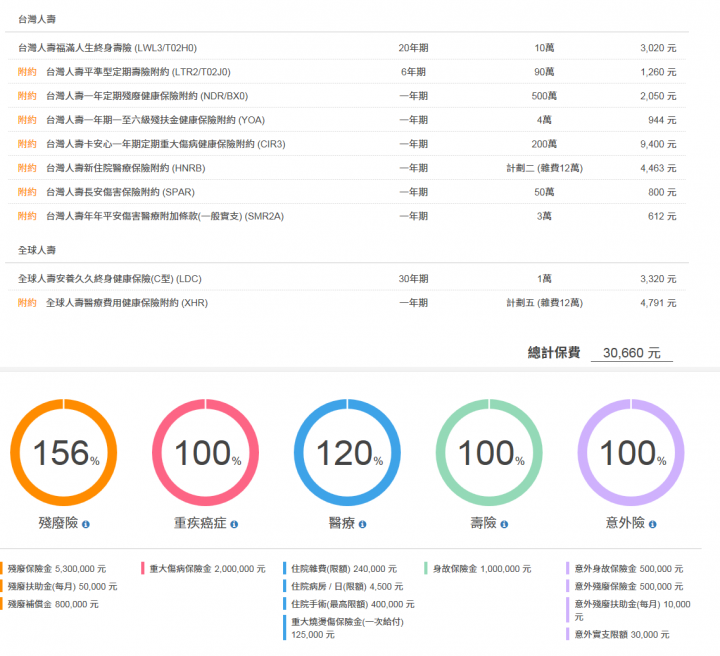Click the 殘廢險 category label
This screenshot has height=656, width=720.
coord(58,523)
